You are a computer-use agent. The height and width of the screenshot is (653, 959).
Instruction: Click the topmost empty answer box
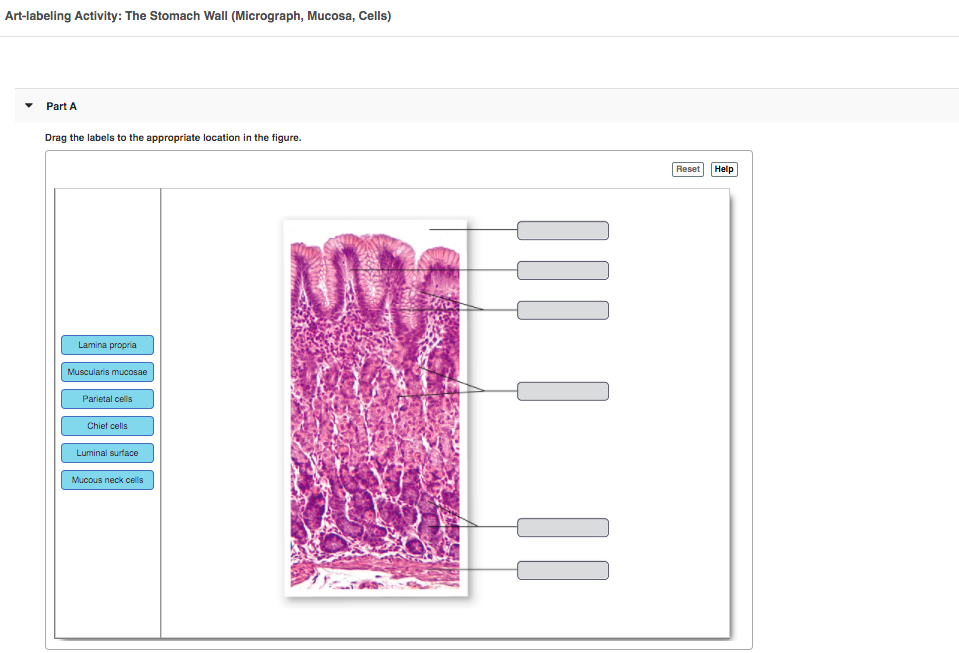563,231
